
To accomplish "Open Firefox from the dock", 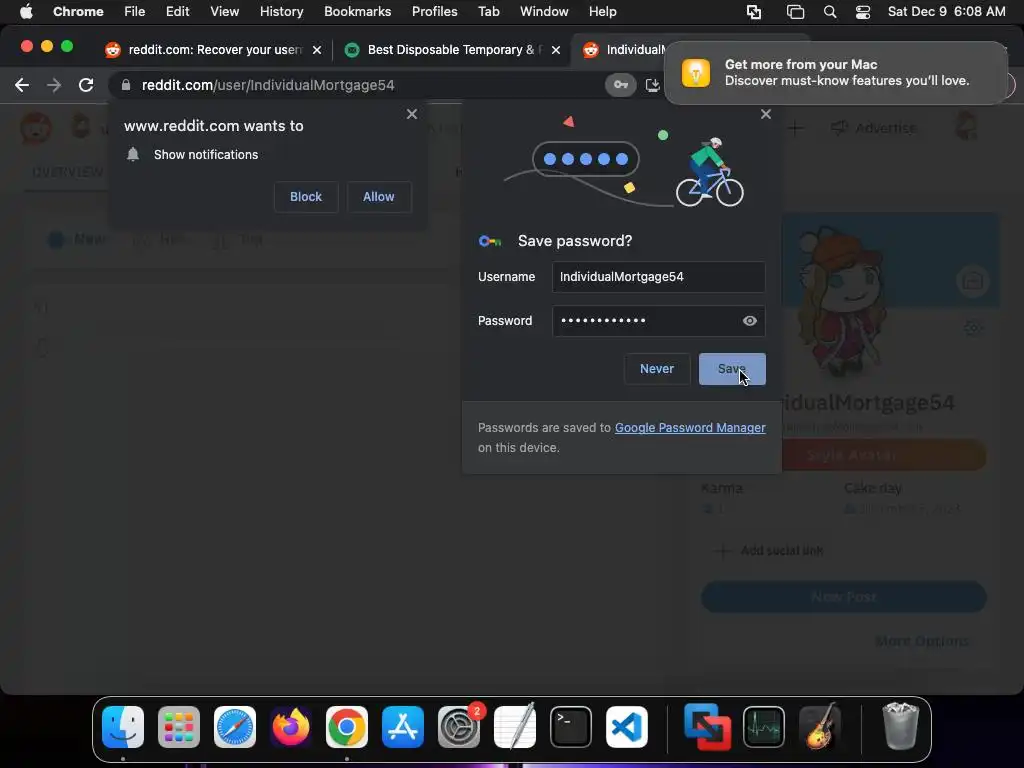I will click(291, 727).
